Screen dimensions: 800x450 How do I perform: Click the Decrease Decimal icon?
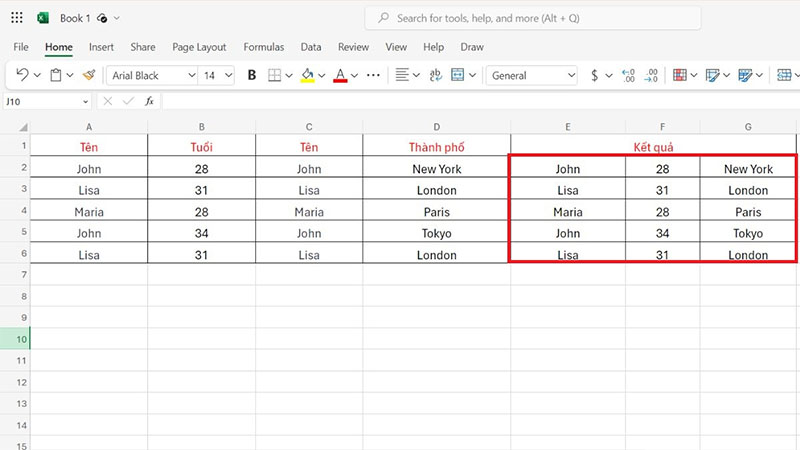(x=651, y=75)
